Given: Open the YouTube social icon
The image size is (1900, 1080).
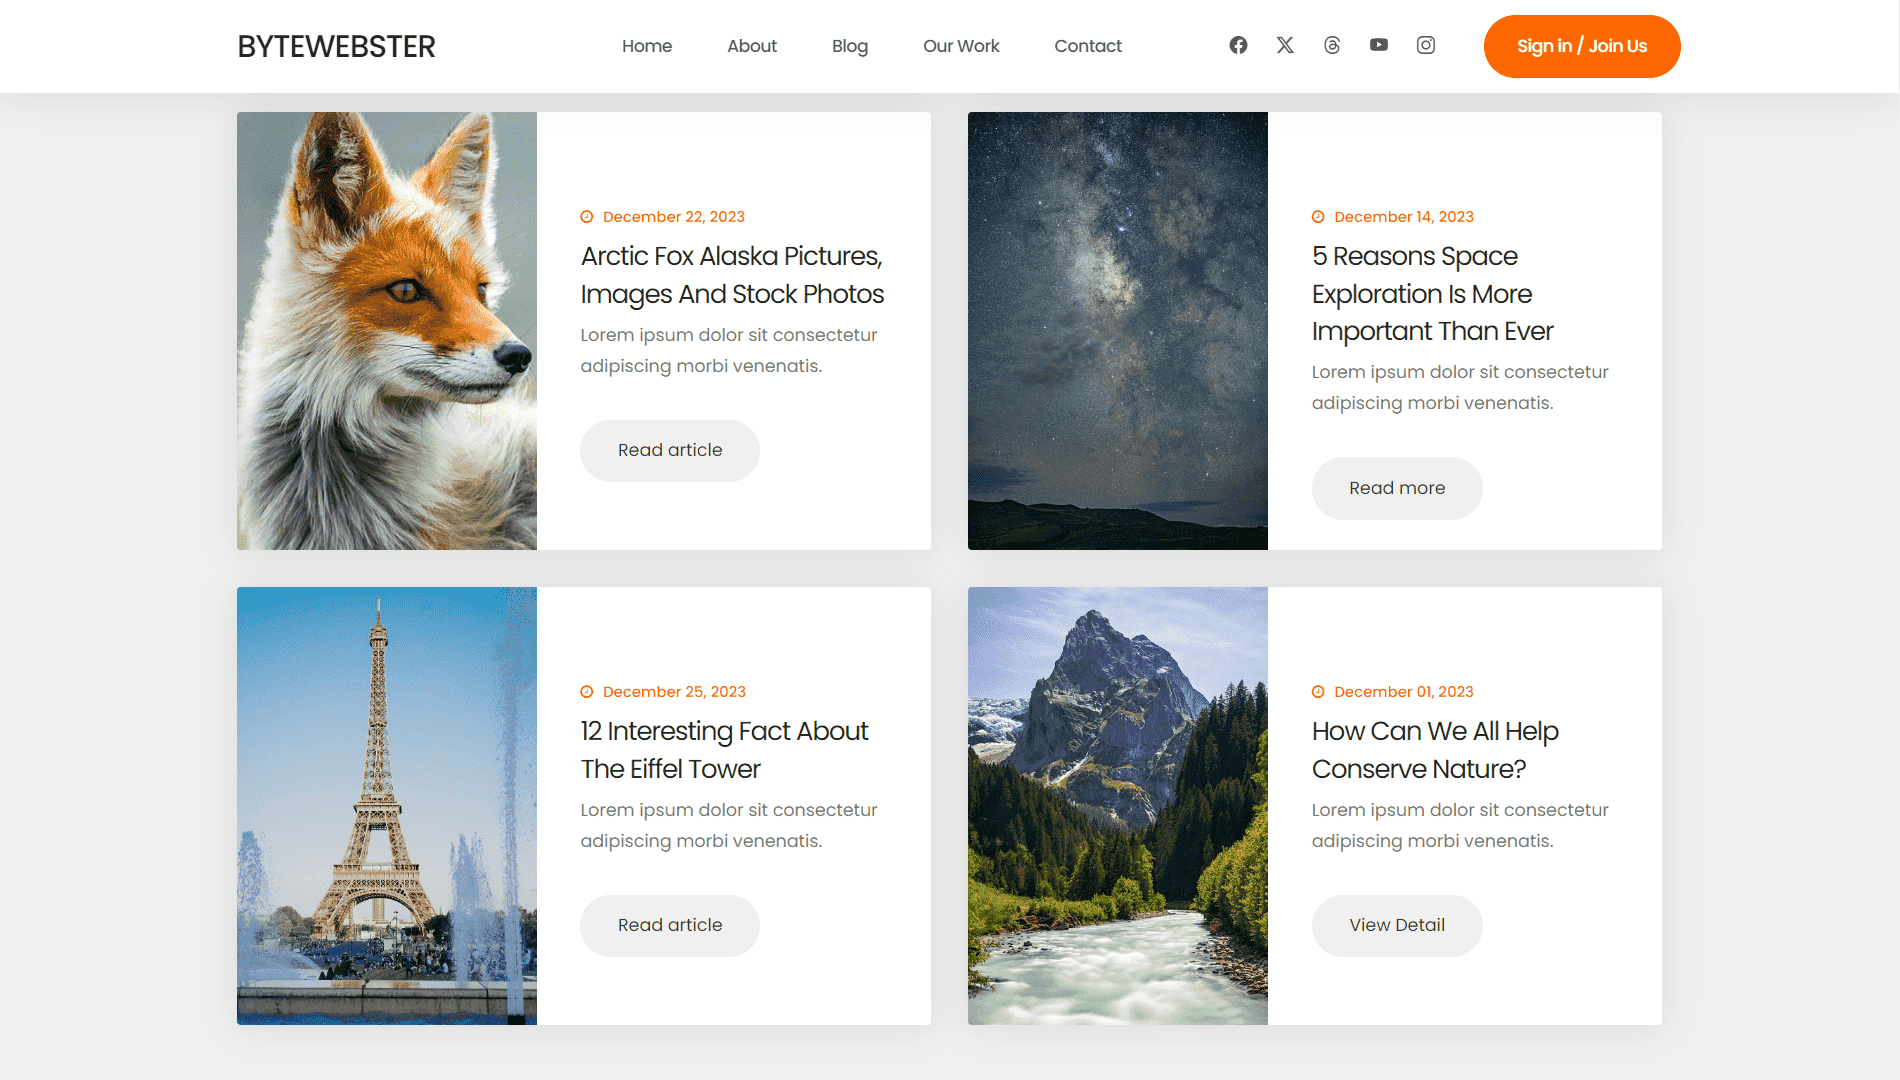Looking at the screenshot, I should 1379,45.
